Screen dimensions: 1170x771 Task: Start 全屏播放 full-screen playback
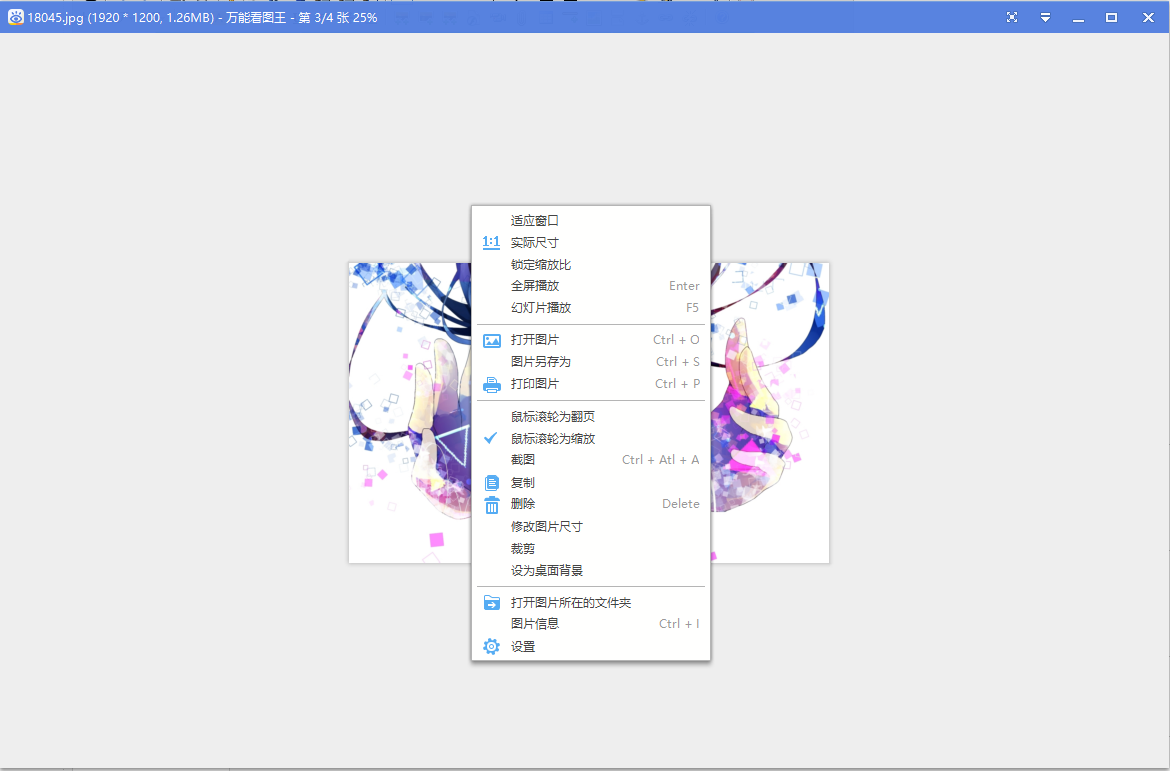point(590,286)
